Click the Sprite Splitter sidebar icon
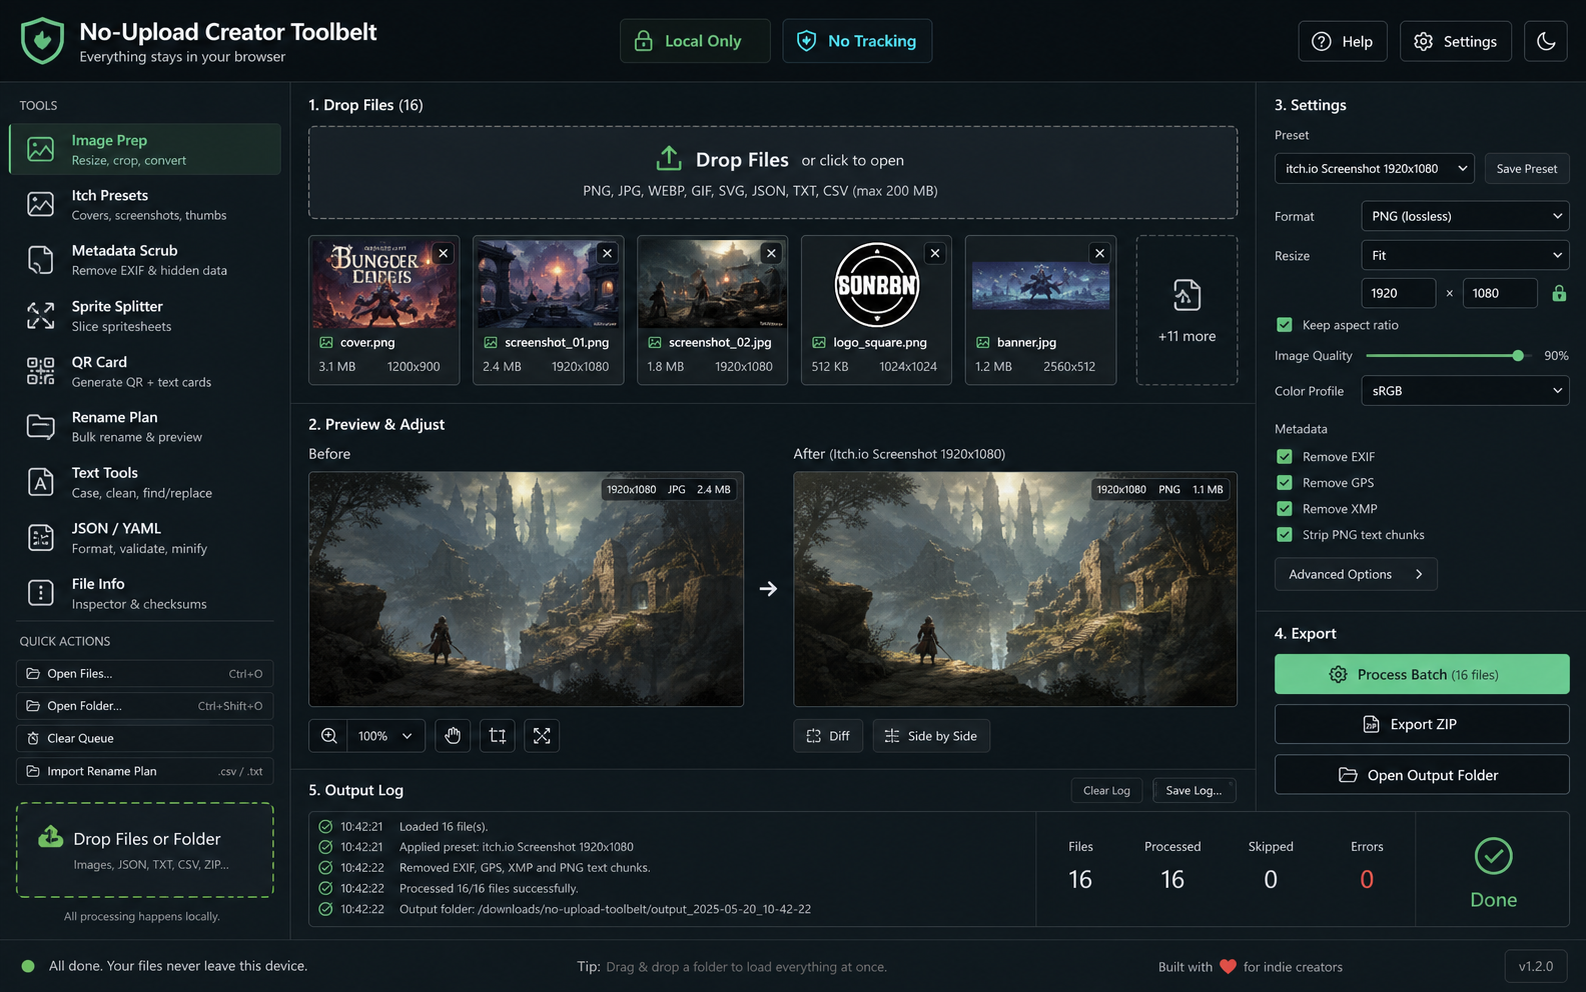Screen dimensions: 1586x992 pos(41,316)
